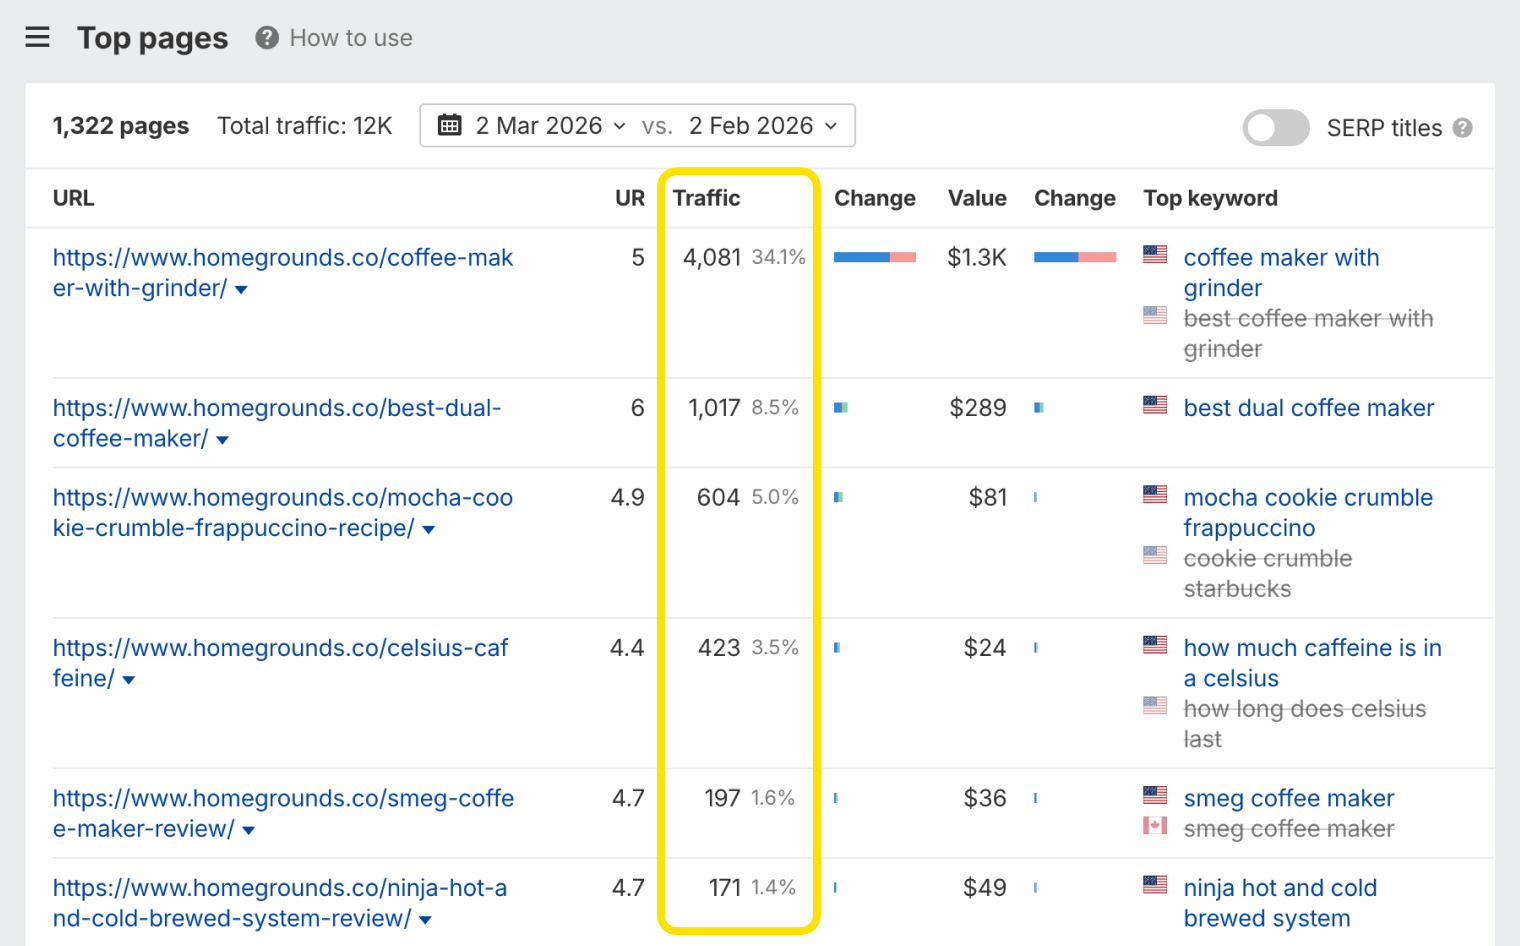Screen dimensions: 1520x946
Task: Click the calendar icon in the date selector
Action: tap(449, 125)
